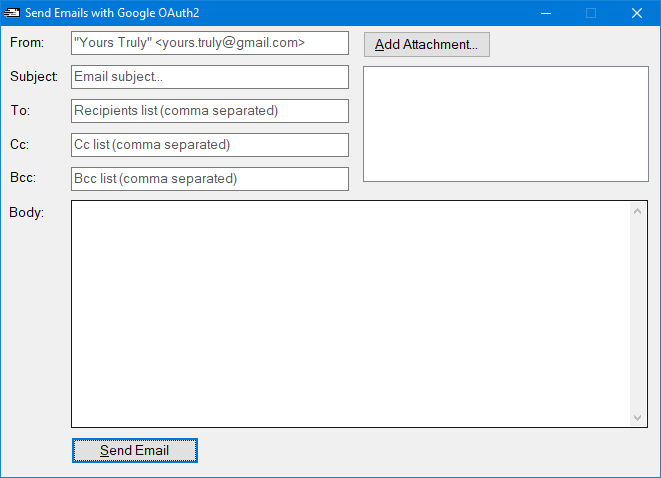Screen dimensions: 661x478
Task: Click the Body scrollbar up arrow
Action: 638,210
